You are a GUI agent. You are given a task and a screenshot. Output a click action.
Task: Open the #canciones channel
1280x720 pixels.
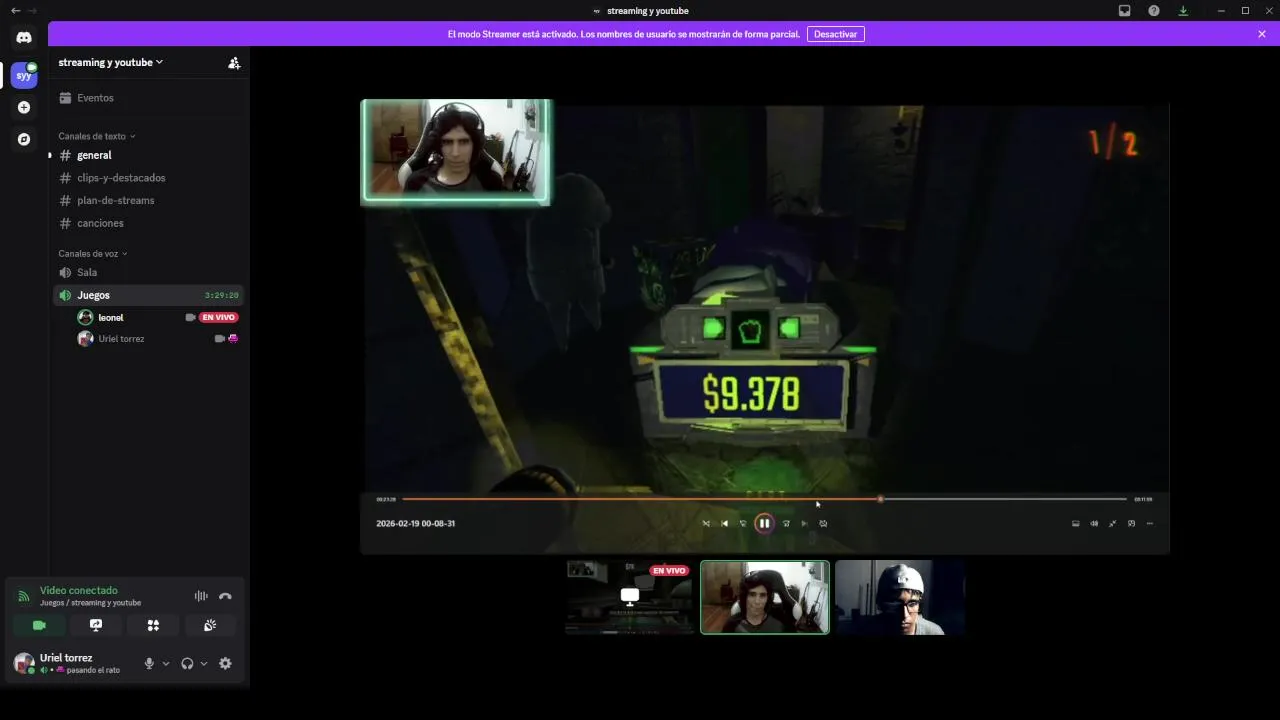point(149,223)
